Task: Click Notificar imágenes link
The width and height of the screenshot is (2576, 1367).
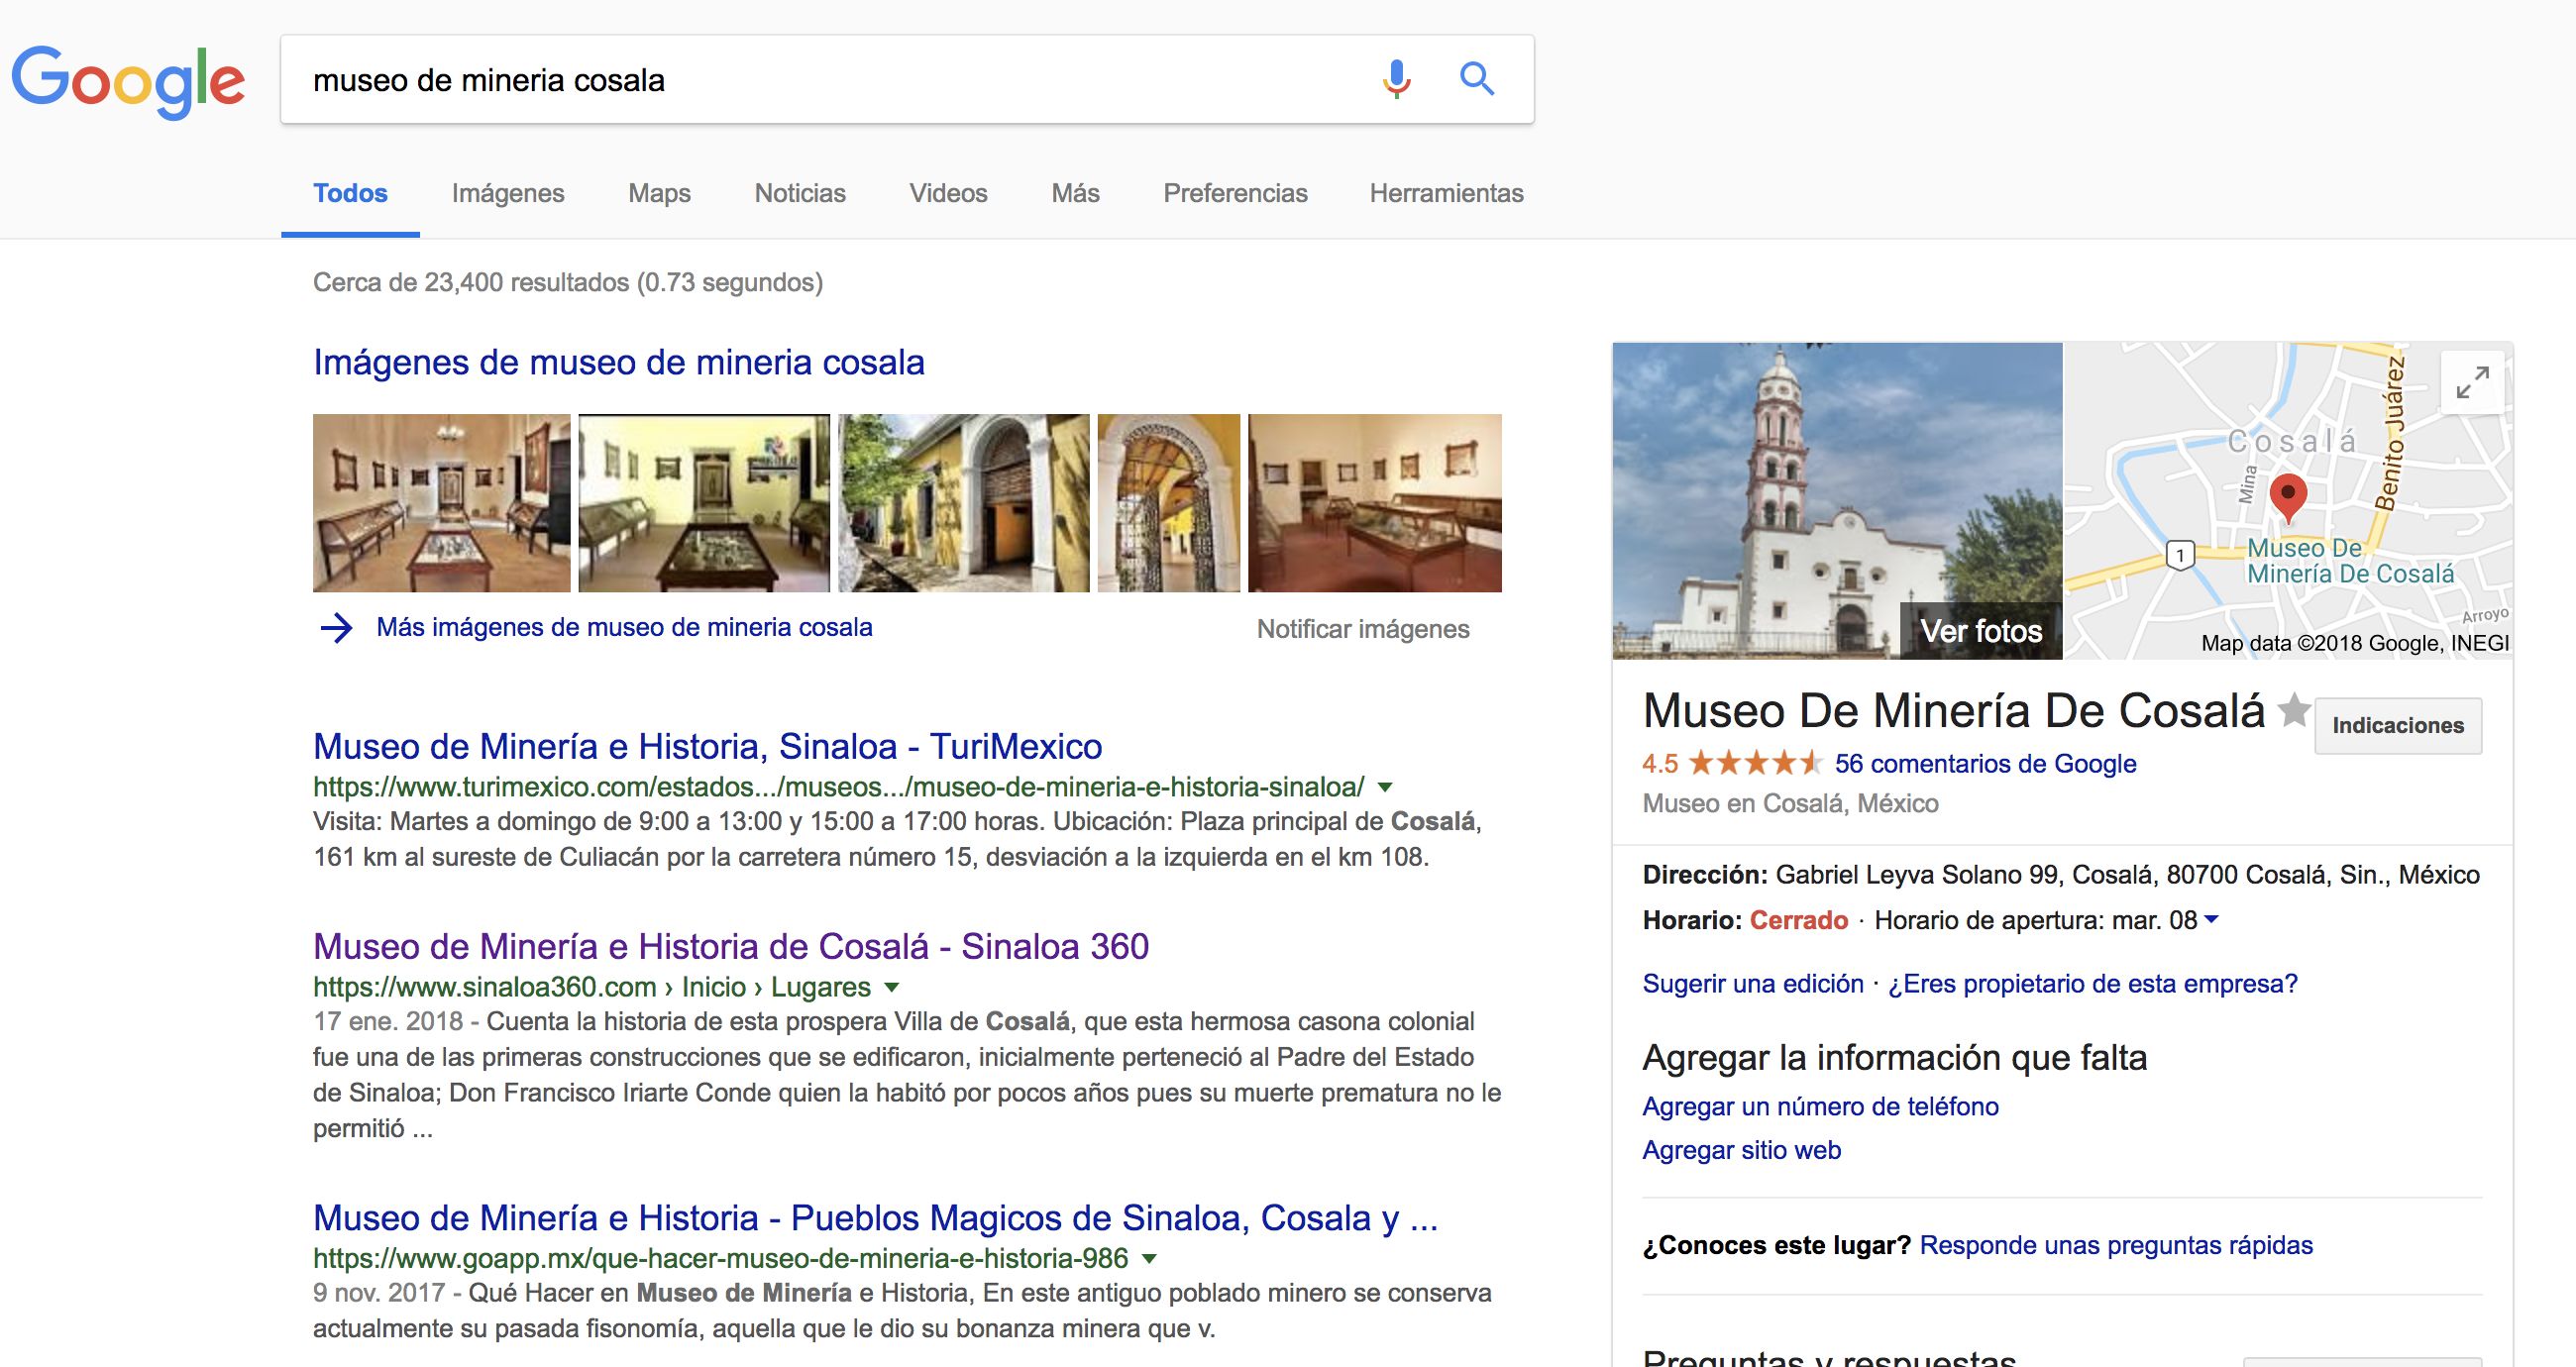Action: coord(1363,629)
